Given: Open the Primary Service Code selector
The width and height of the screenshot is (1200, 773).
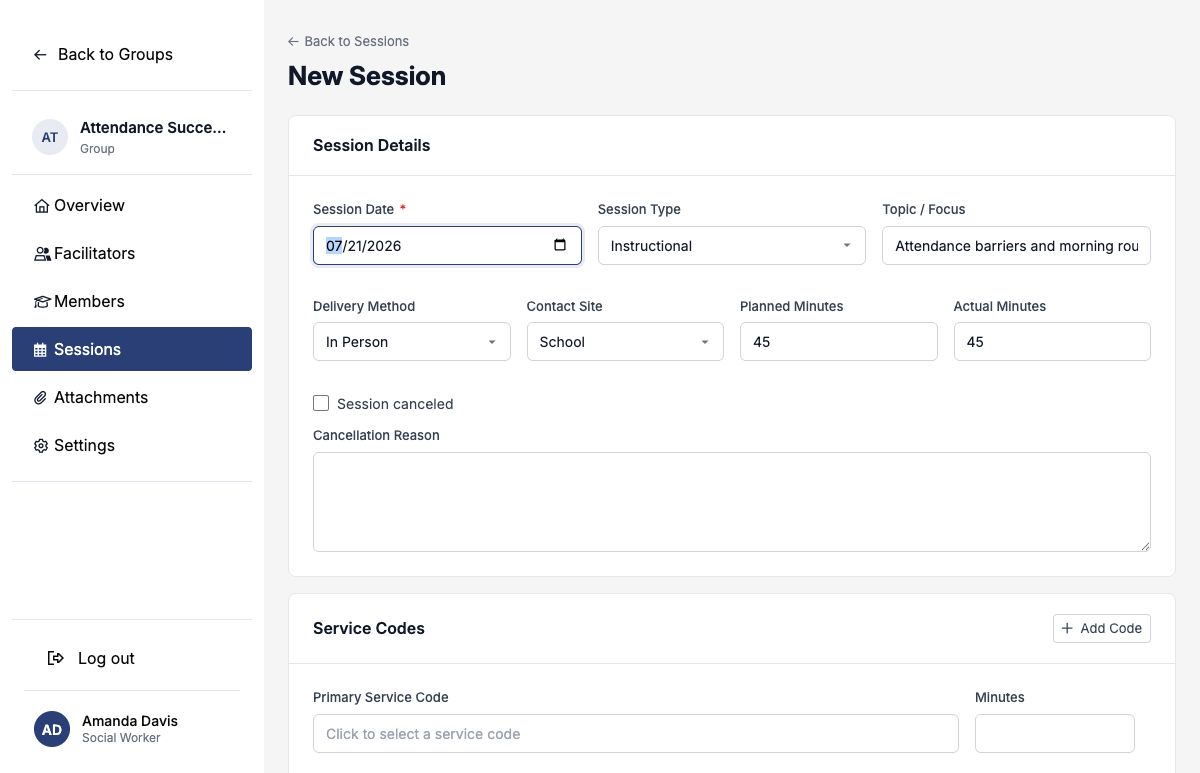Looking at the screenshot, I should [x=636, y=733].
